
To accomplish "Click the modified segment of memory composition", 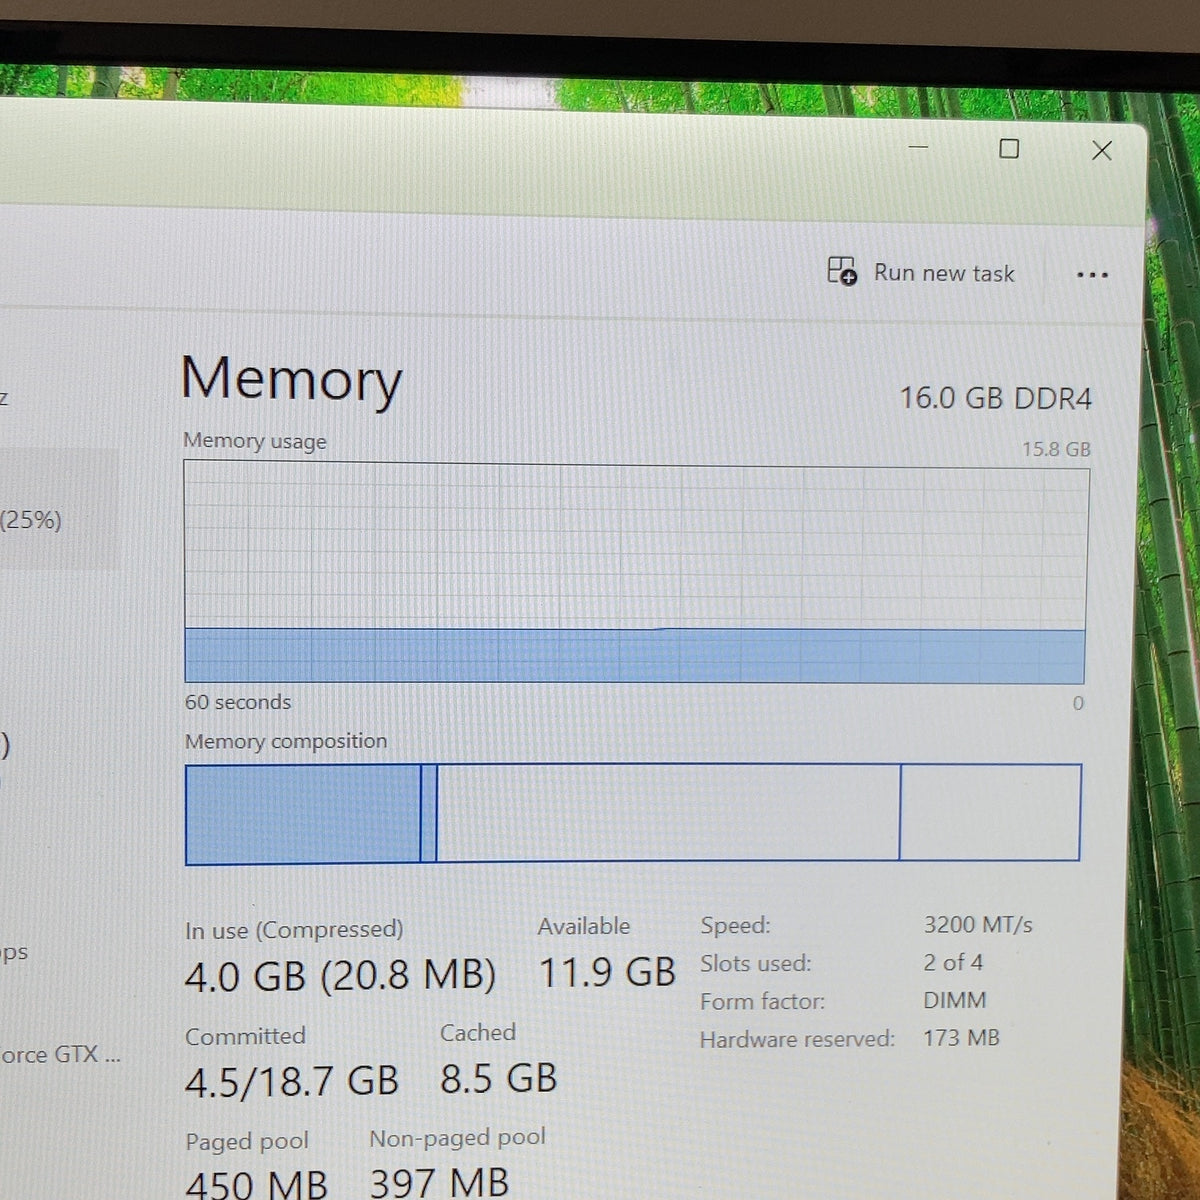I will click(429, 814).
